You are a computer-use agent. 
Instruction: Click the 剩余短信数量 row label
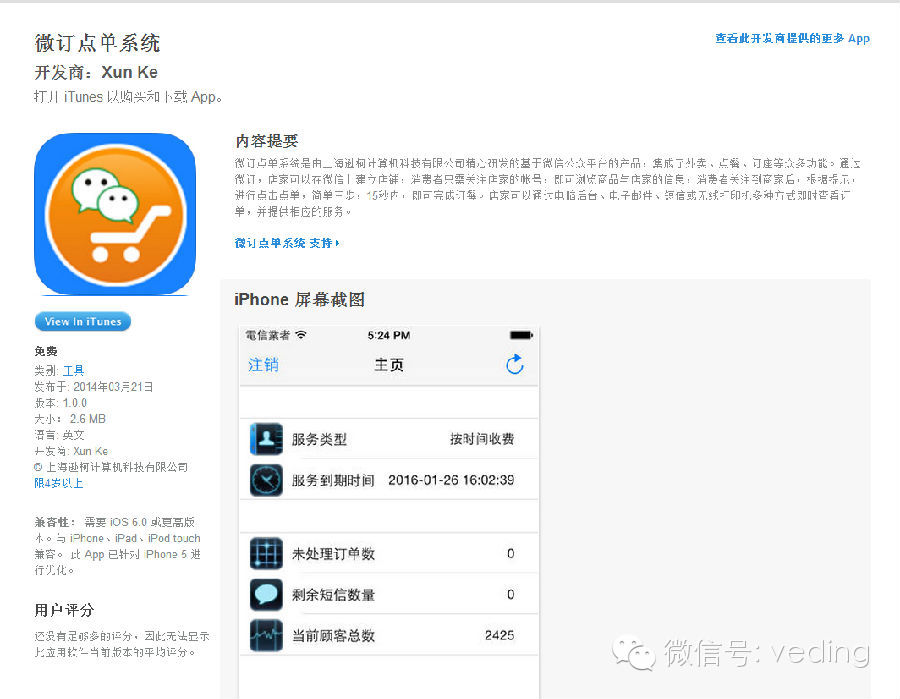pos(333,595)
